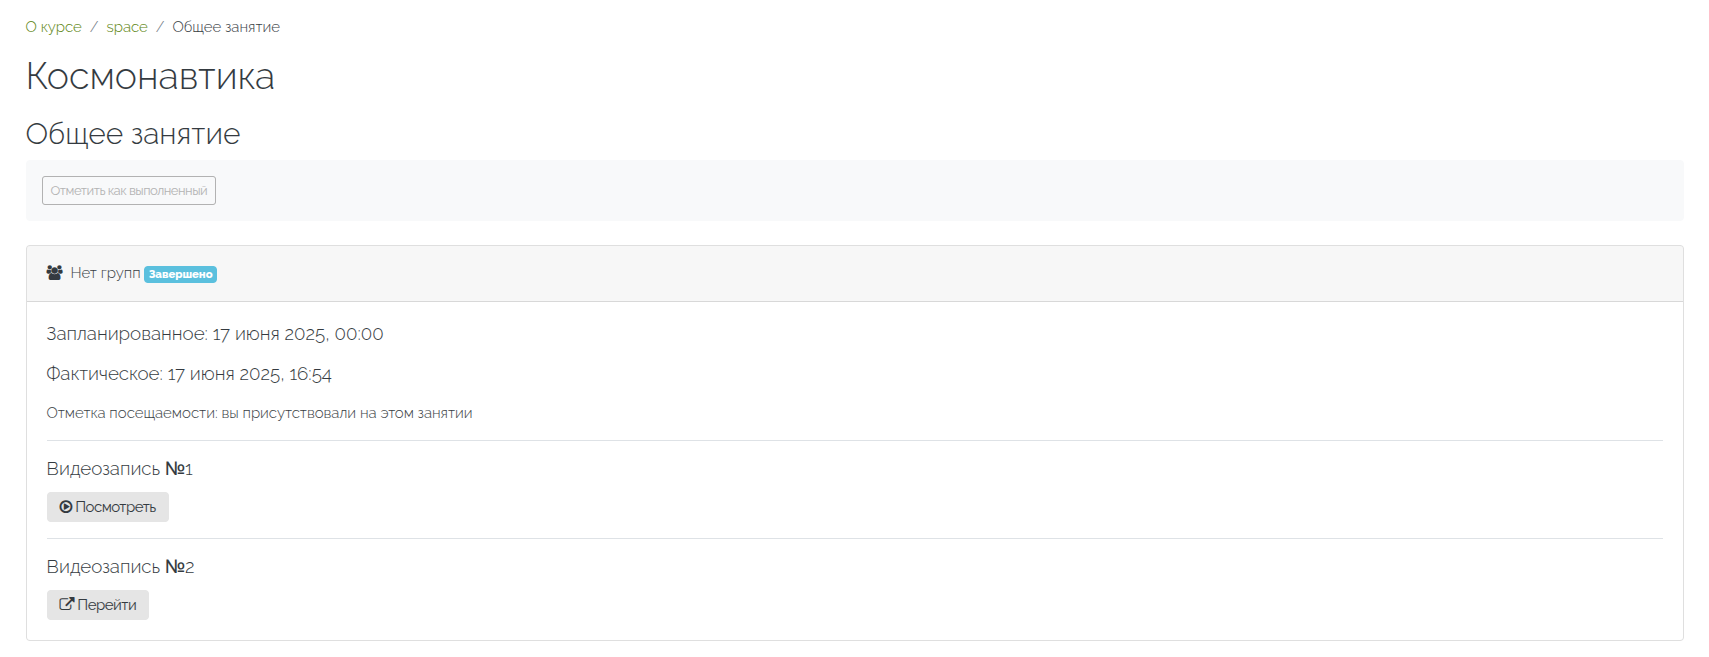Select the Запланированное date line

tap(215, 334)
